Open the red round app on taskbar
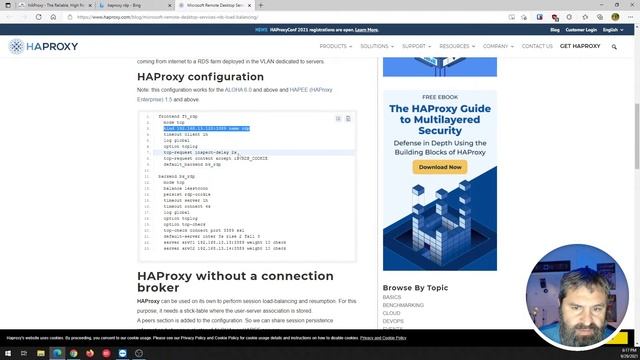Screen dimensions: 640x360 (106, 353)
